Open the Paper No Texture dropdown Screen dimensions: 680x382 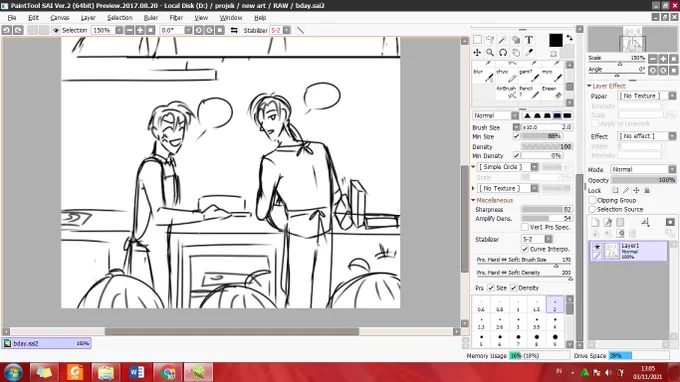tap(647, 96)
